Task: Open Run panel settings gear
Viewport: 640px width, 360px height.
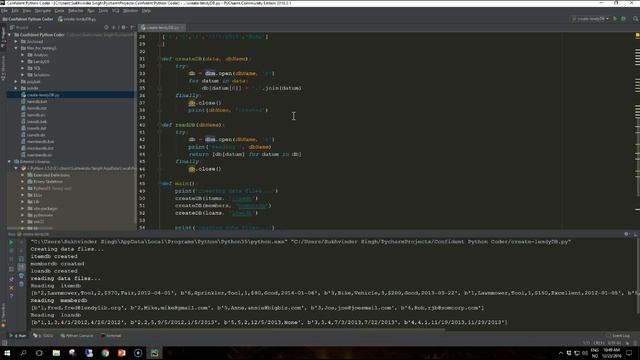Action: click(x=627, y=234)
